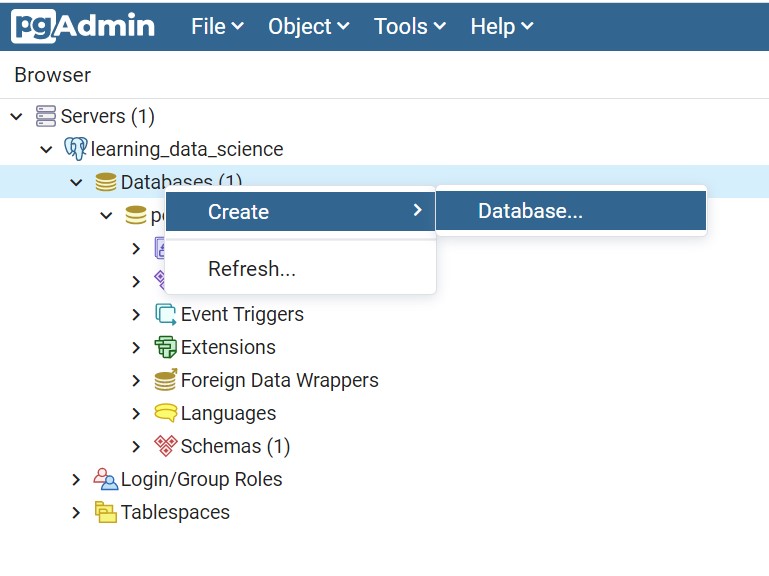769x576 pixels.
Task: Click the learning_data_science elephant server icon
Action: click(76, 149)
